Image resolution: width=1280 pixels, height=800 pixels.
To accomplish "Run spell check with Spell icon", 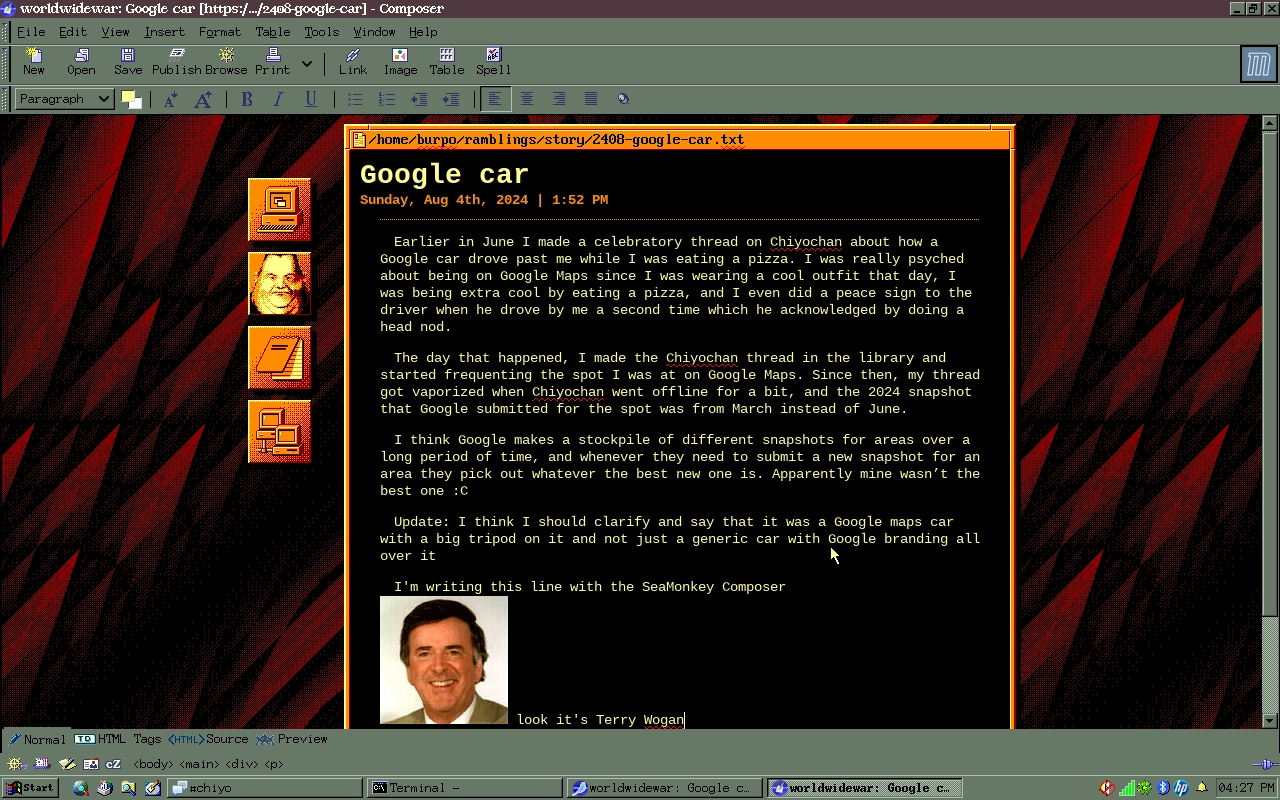I will point(493,61).
